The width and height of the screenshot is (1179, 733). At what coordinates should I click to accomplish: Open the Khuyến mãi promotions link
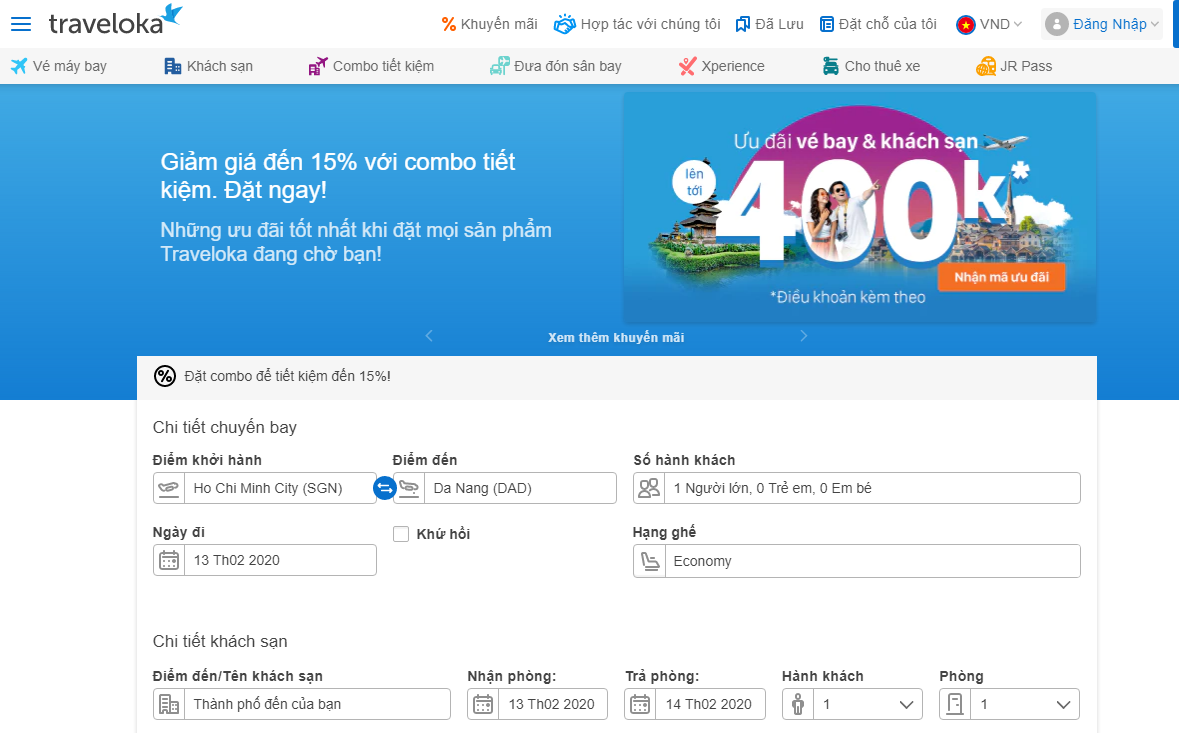point(489,24)
